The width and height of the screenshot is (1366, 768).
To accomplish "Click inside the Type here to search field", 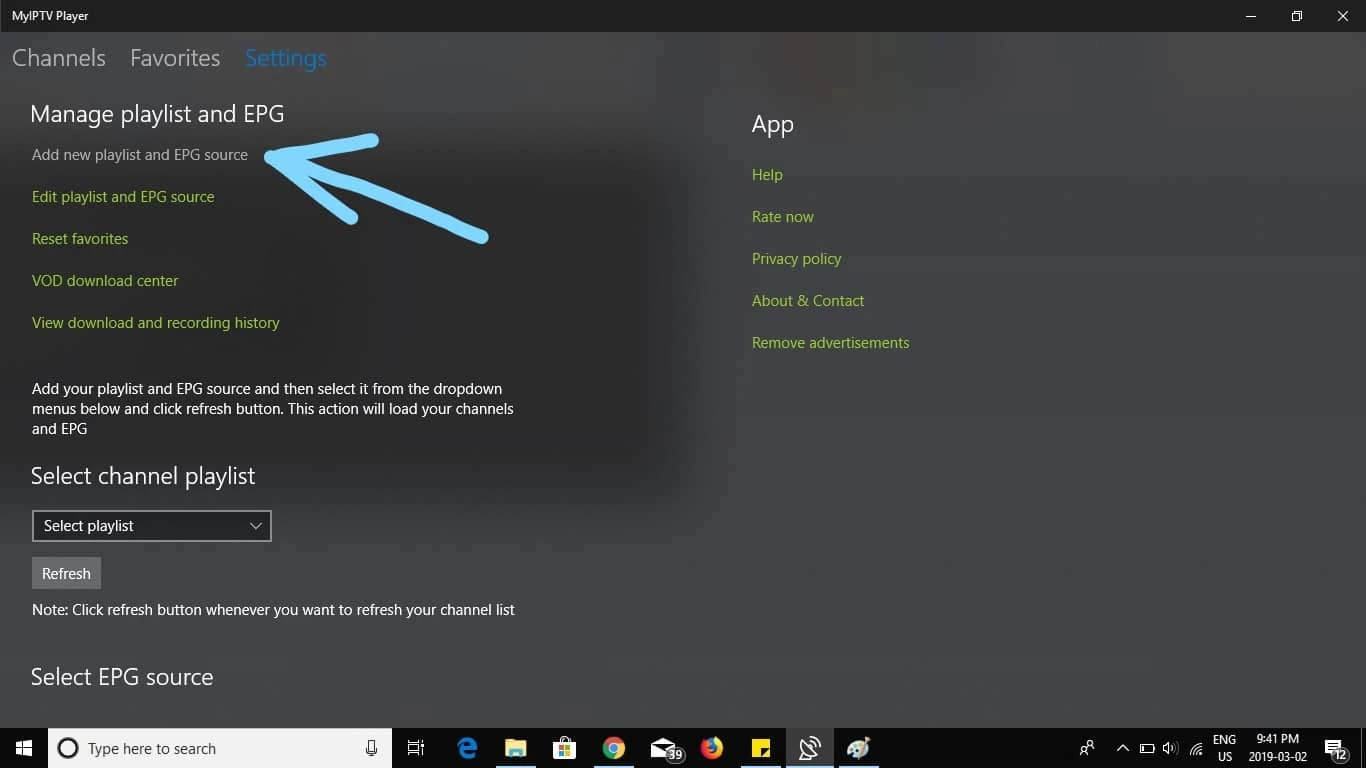I will click(200, 748).
